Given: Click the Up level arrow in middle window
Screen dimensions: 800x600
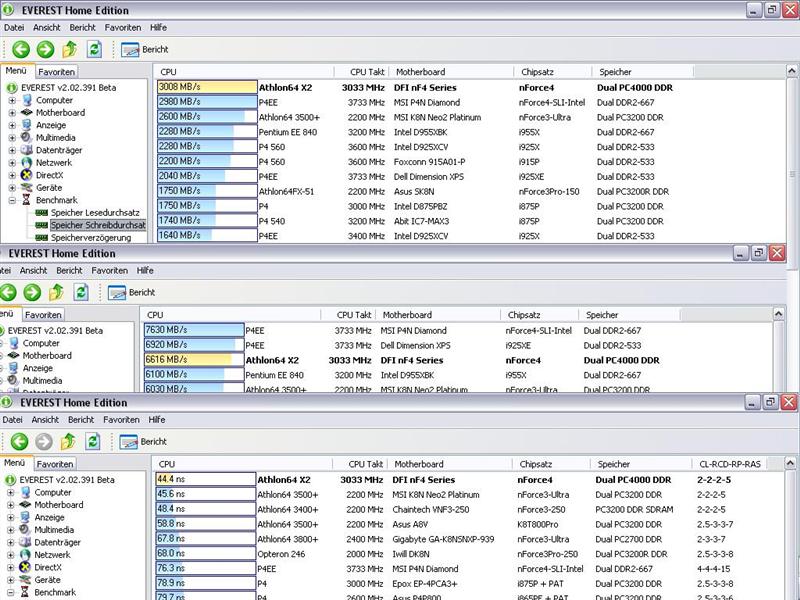Looking at the screenshot, I should pos(56,292).
